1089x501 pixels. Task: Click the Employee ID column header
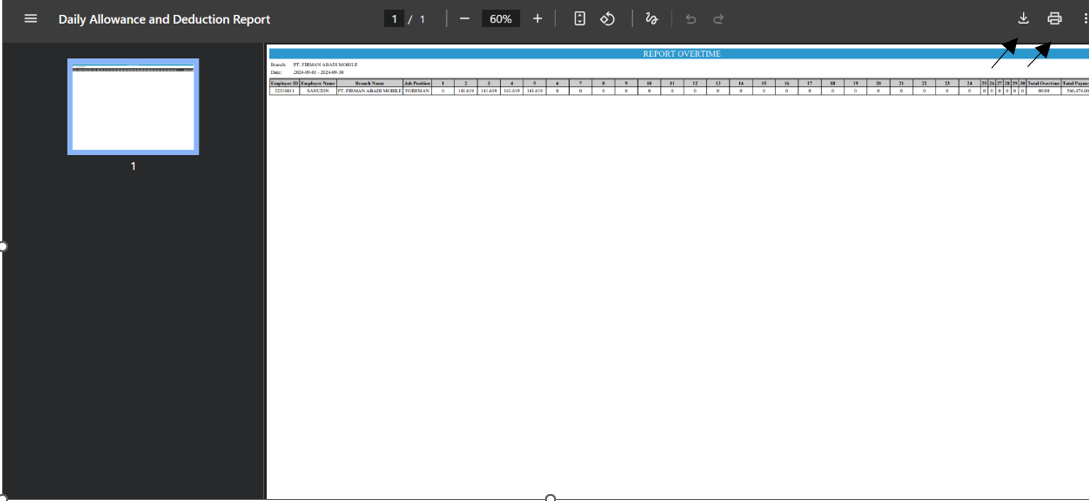[x=284, y=83]
